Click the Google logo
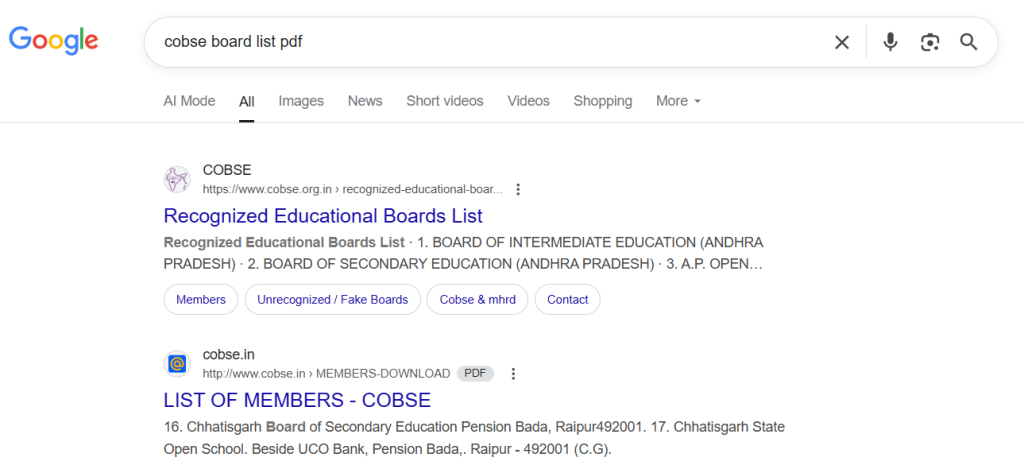The height and width of the screenshot is (469, 1024). pos(54,41)
